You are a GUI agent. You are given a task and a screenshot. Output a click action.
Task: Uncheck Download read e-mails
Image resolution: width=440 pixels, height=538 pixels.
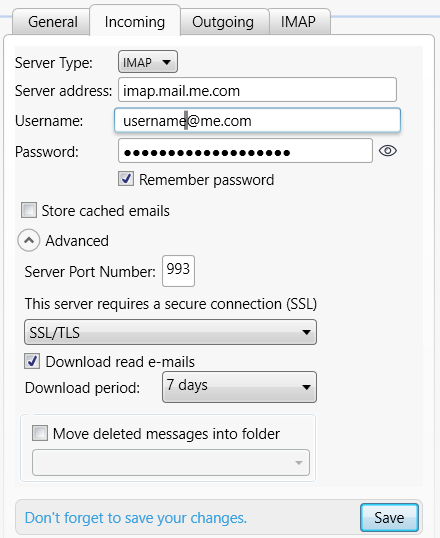click(32, 361)
